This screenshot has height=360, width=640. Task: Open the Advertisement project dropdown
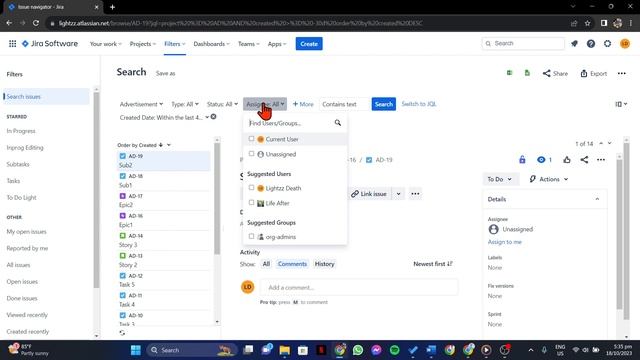tap(141, 104)
